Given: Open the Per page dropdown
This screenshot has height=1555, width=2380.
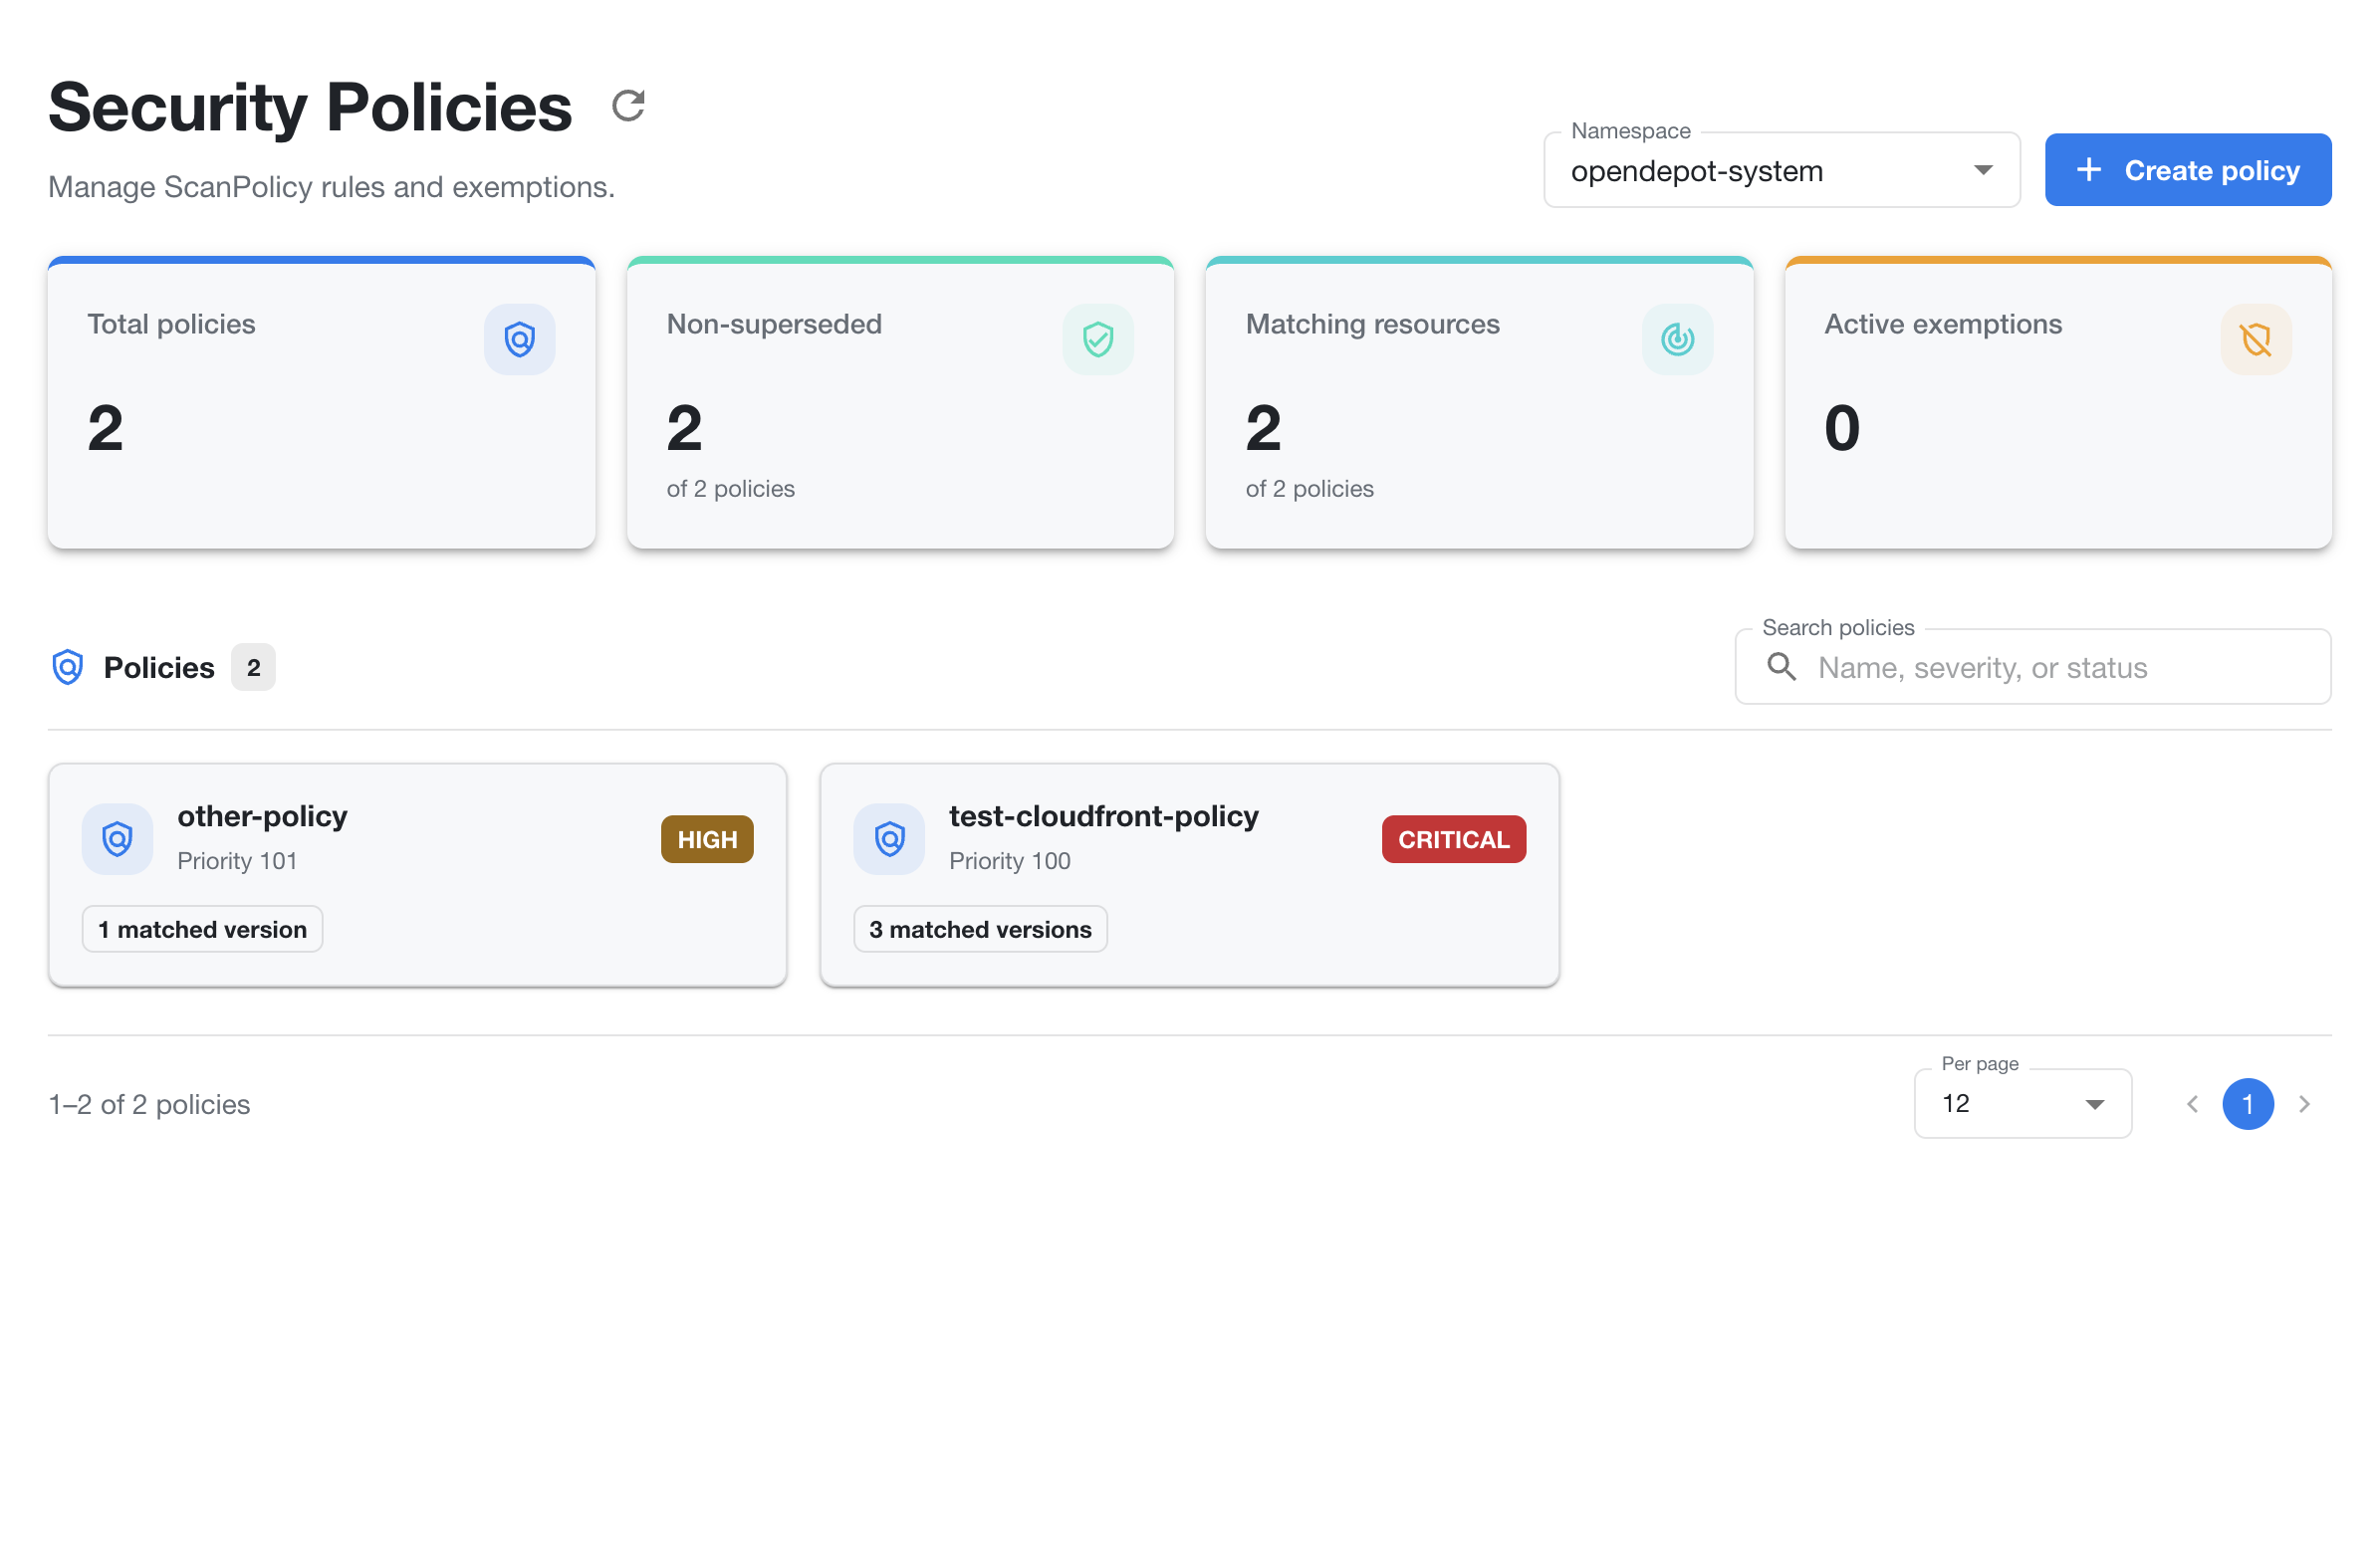Looking at the screenshot, I should coord(2022,1104).
